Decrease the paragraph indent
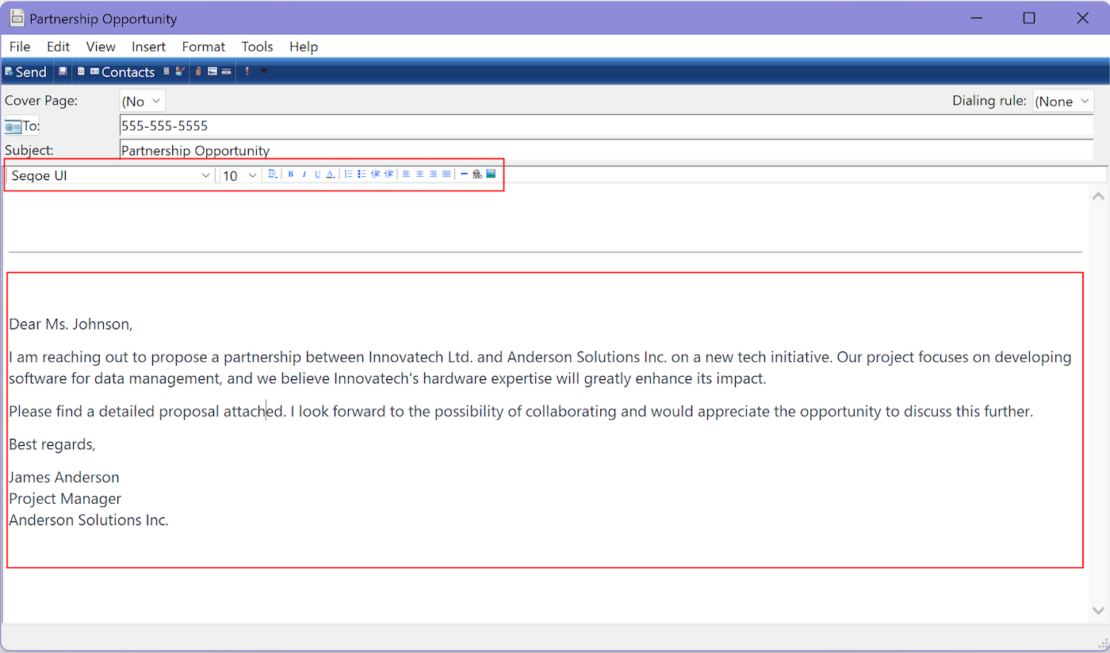The image size is (1110, 653). click(375, 174)
